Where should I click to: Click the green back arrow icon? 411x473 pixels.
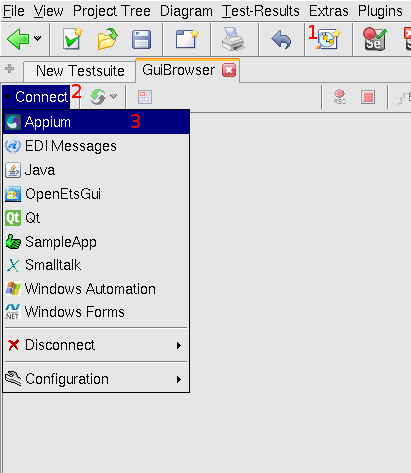coord(18,39)
